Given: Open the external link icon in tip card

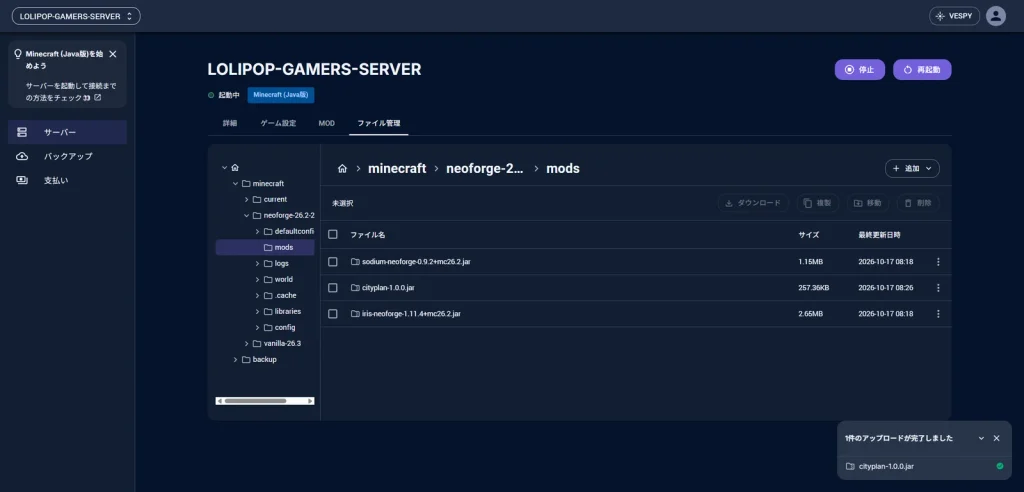Looking at the screenshot, I should coord(98,97).
